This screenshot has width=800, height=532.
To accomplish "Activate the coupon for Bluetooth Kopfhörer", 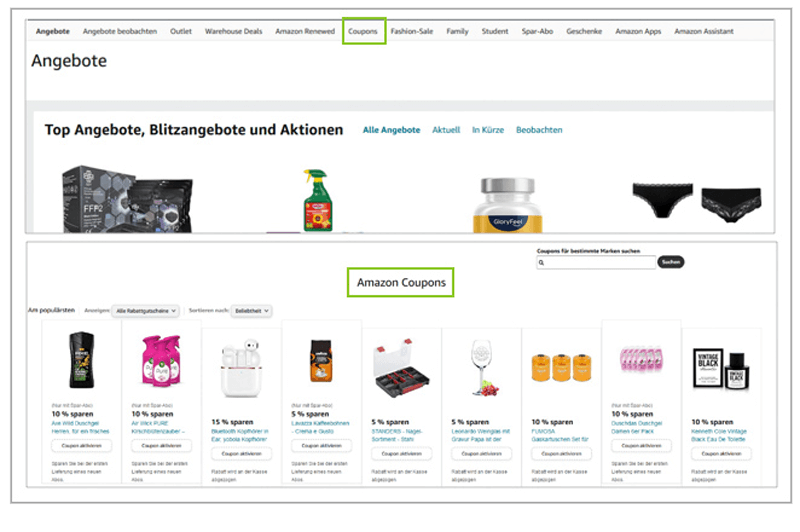I will pyautogui.click(x=241, y=453).
